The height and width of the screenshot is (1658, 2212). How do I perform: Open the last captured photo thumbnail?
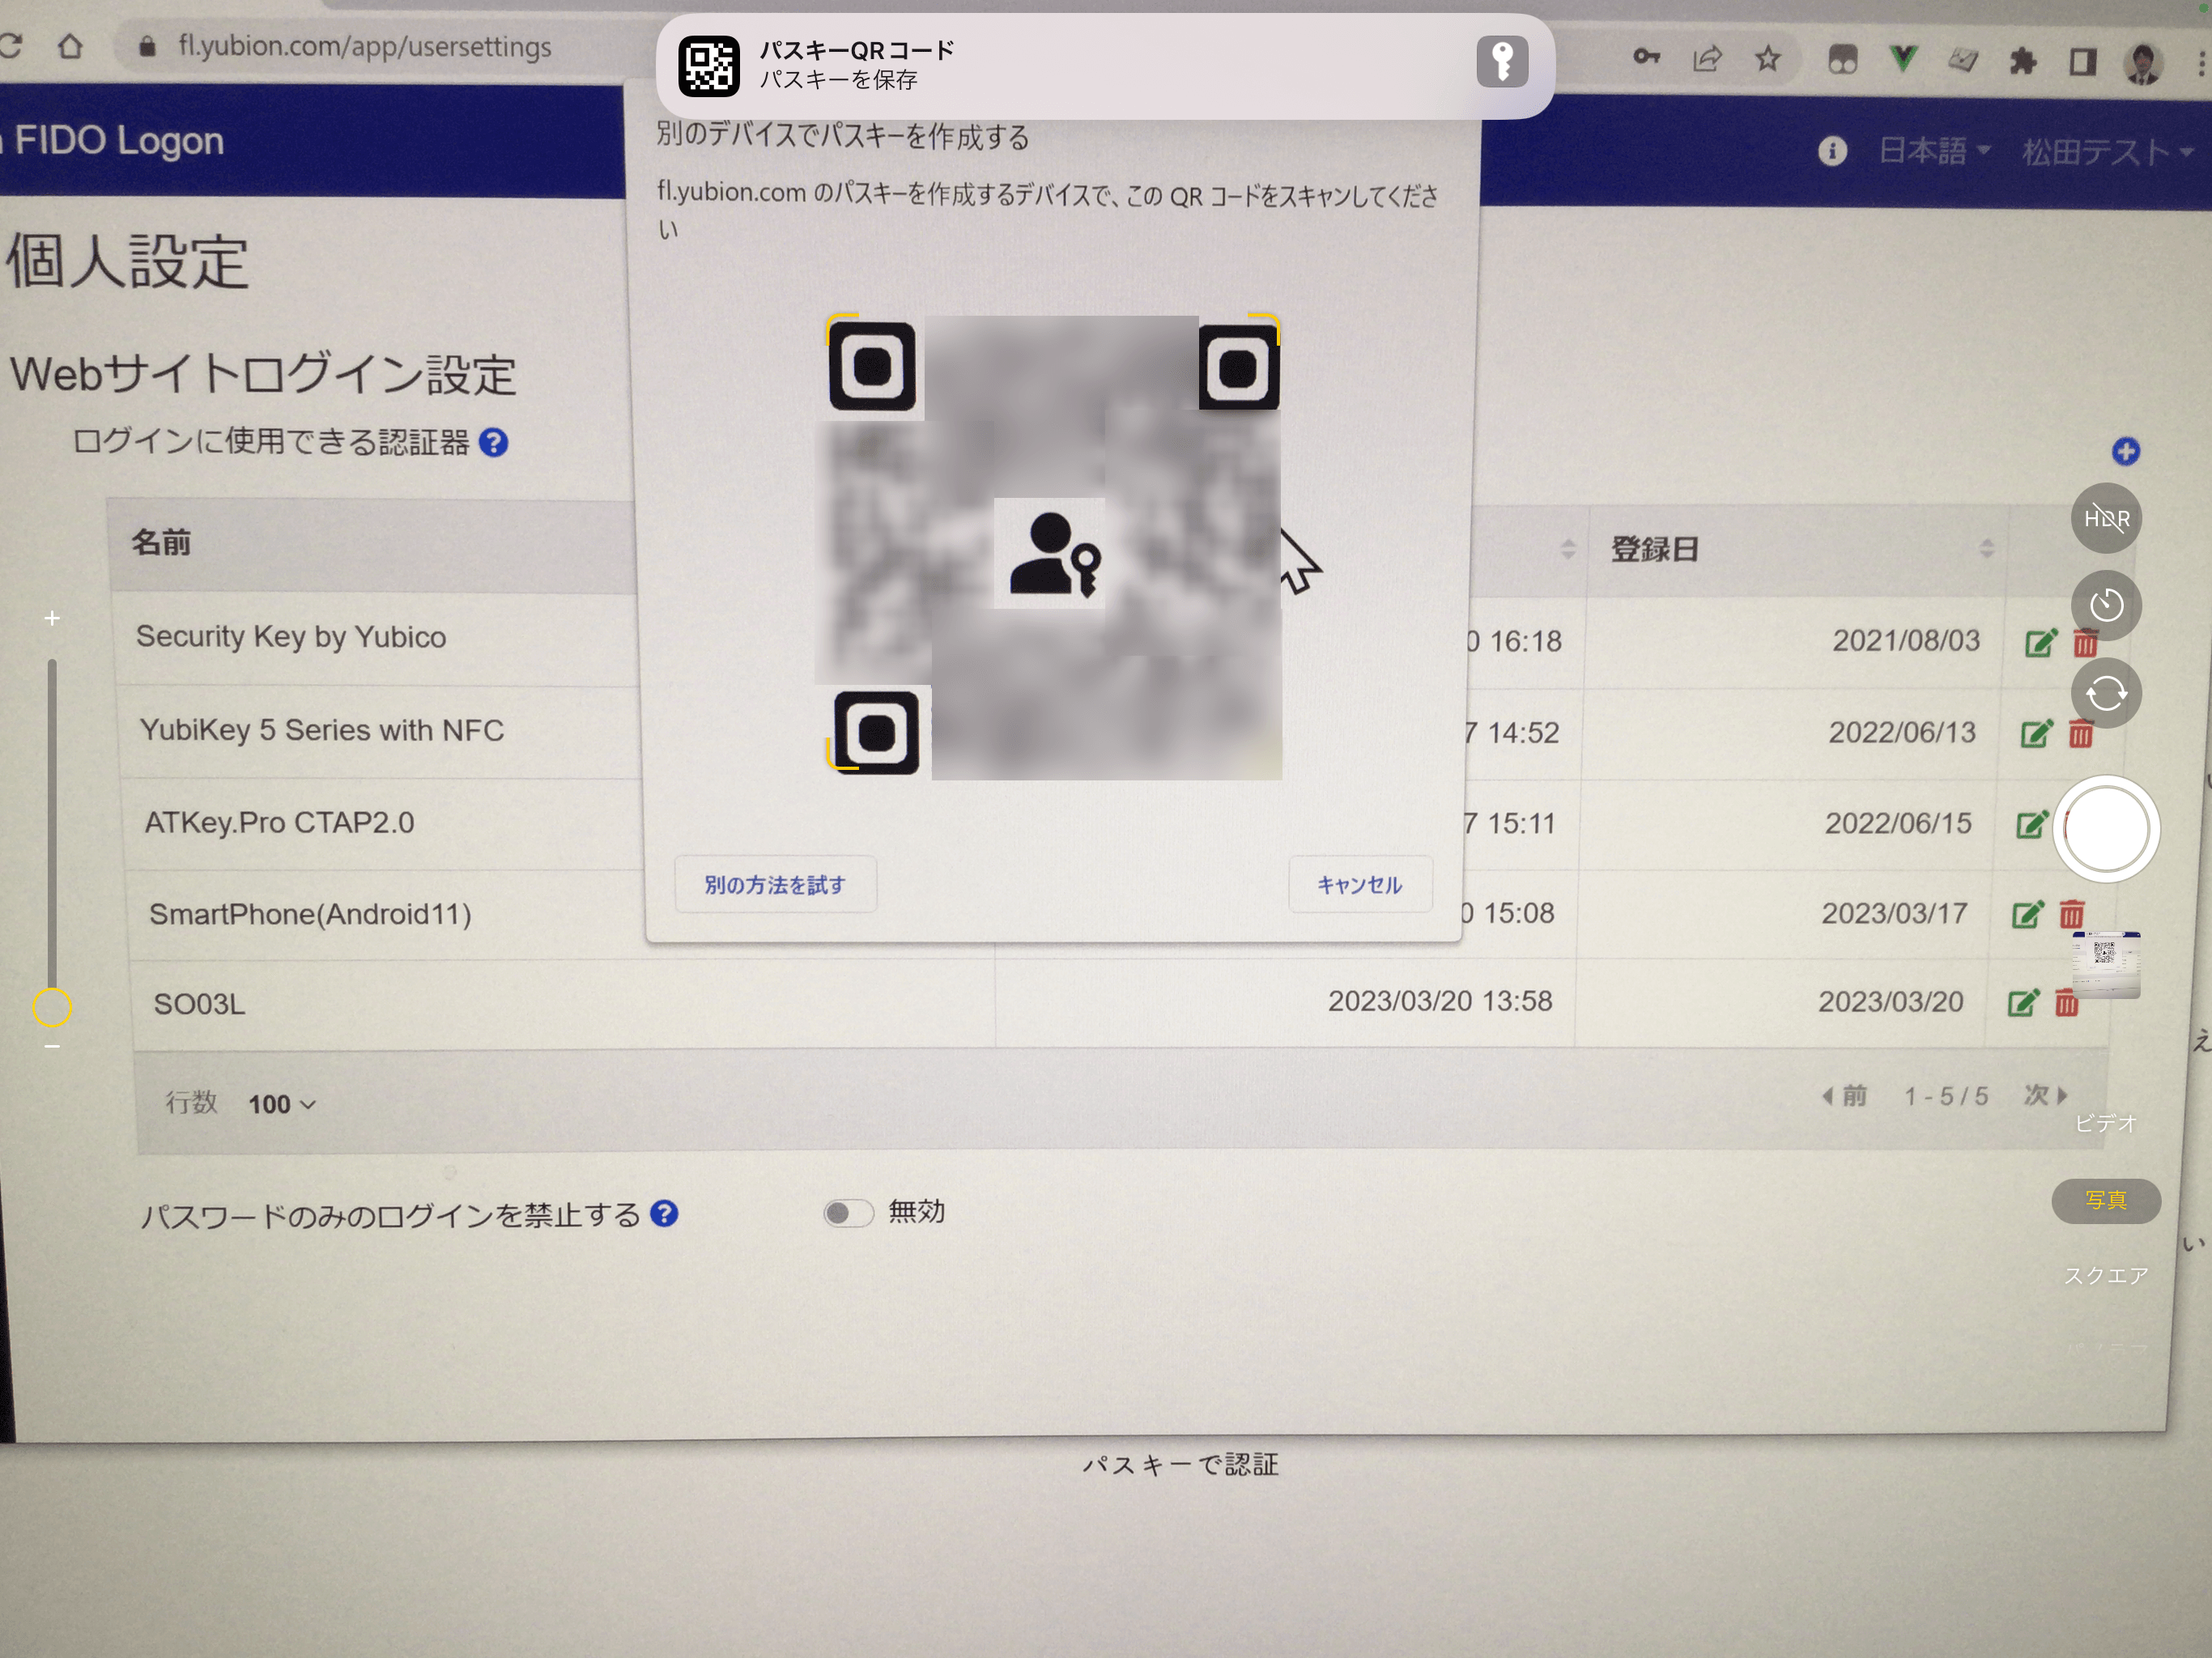tap(2106, 965)
